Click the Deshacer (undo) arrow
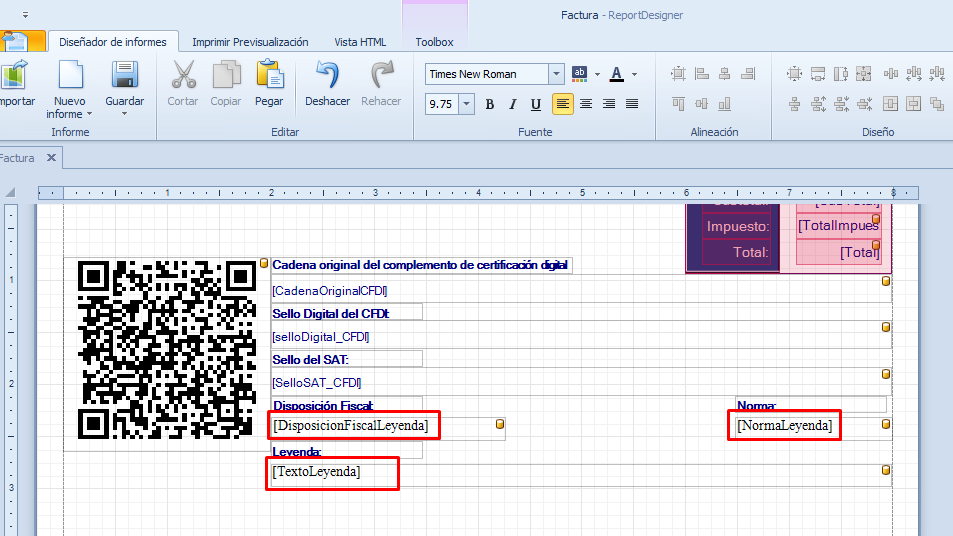953x536 pixels. pos(327,75)
